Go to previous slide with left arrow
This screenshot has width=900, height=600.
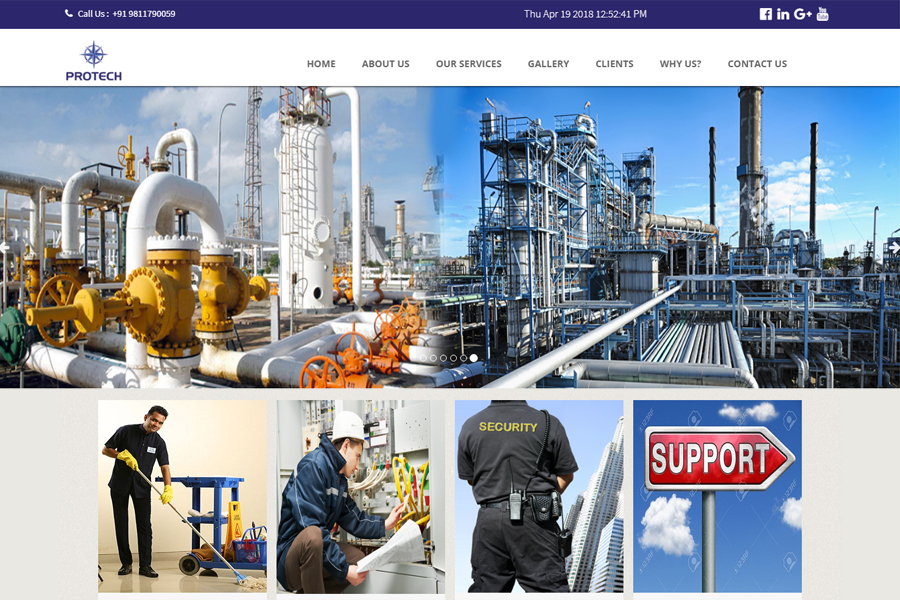pyautogui.click(x=5, y=247)
